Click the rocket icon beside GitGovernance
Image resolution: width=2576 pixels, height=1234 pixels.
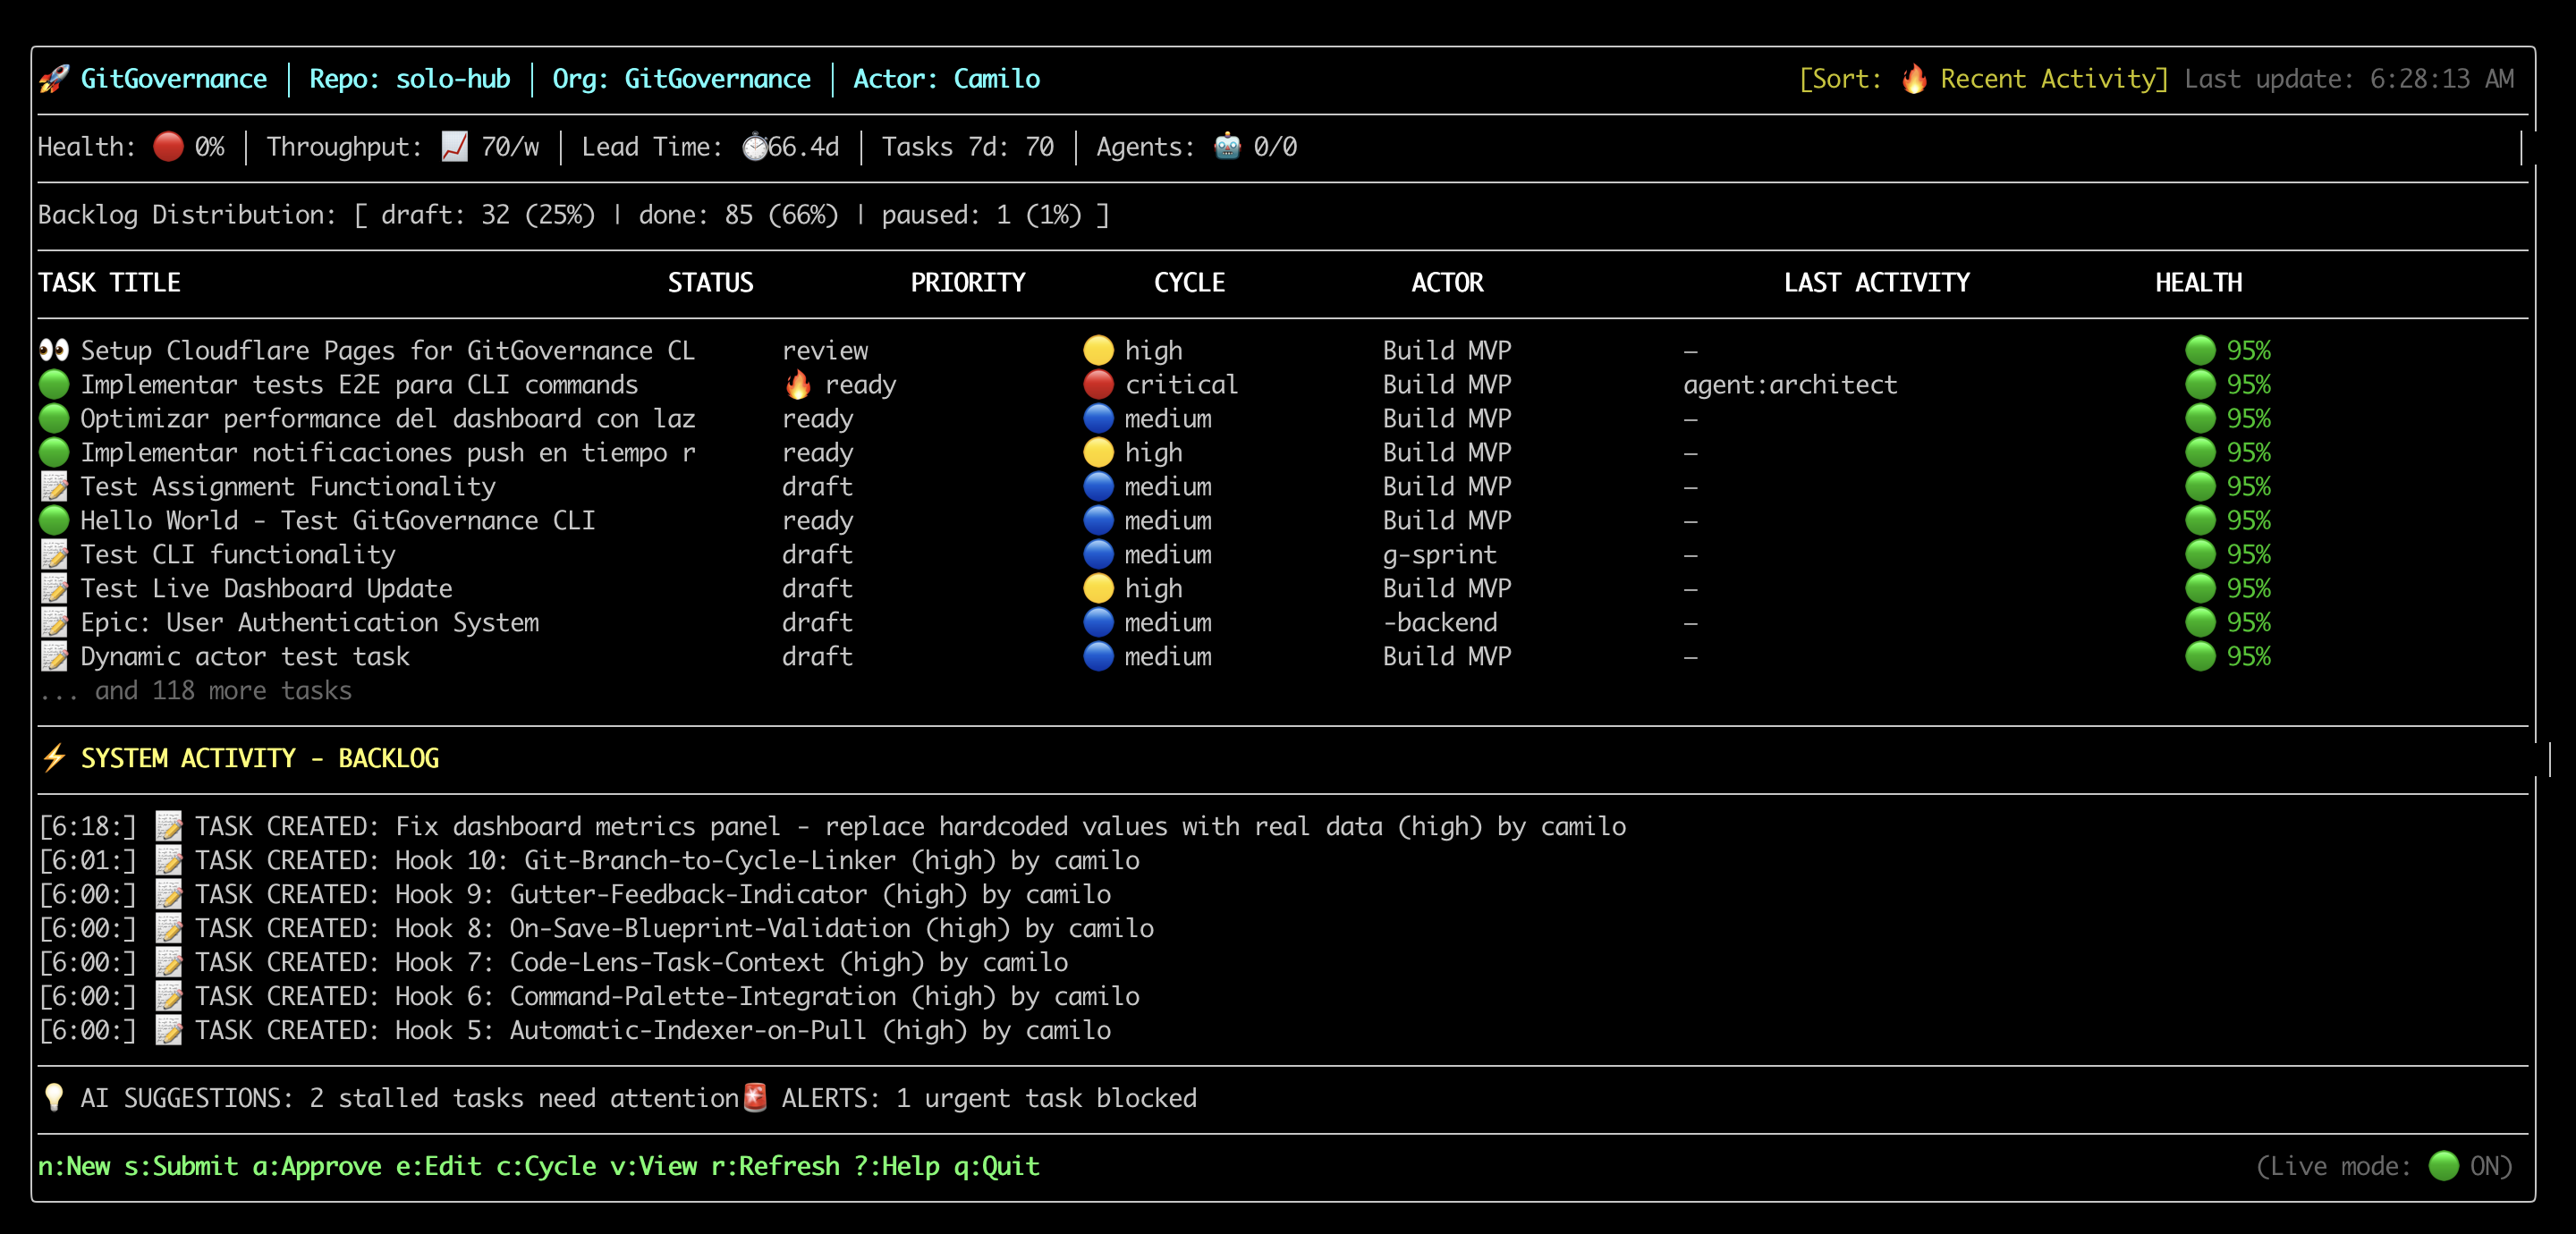(54, 79)
